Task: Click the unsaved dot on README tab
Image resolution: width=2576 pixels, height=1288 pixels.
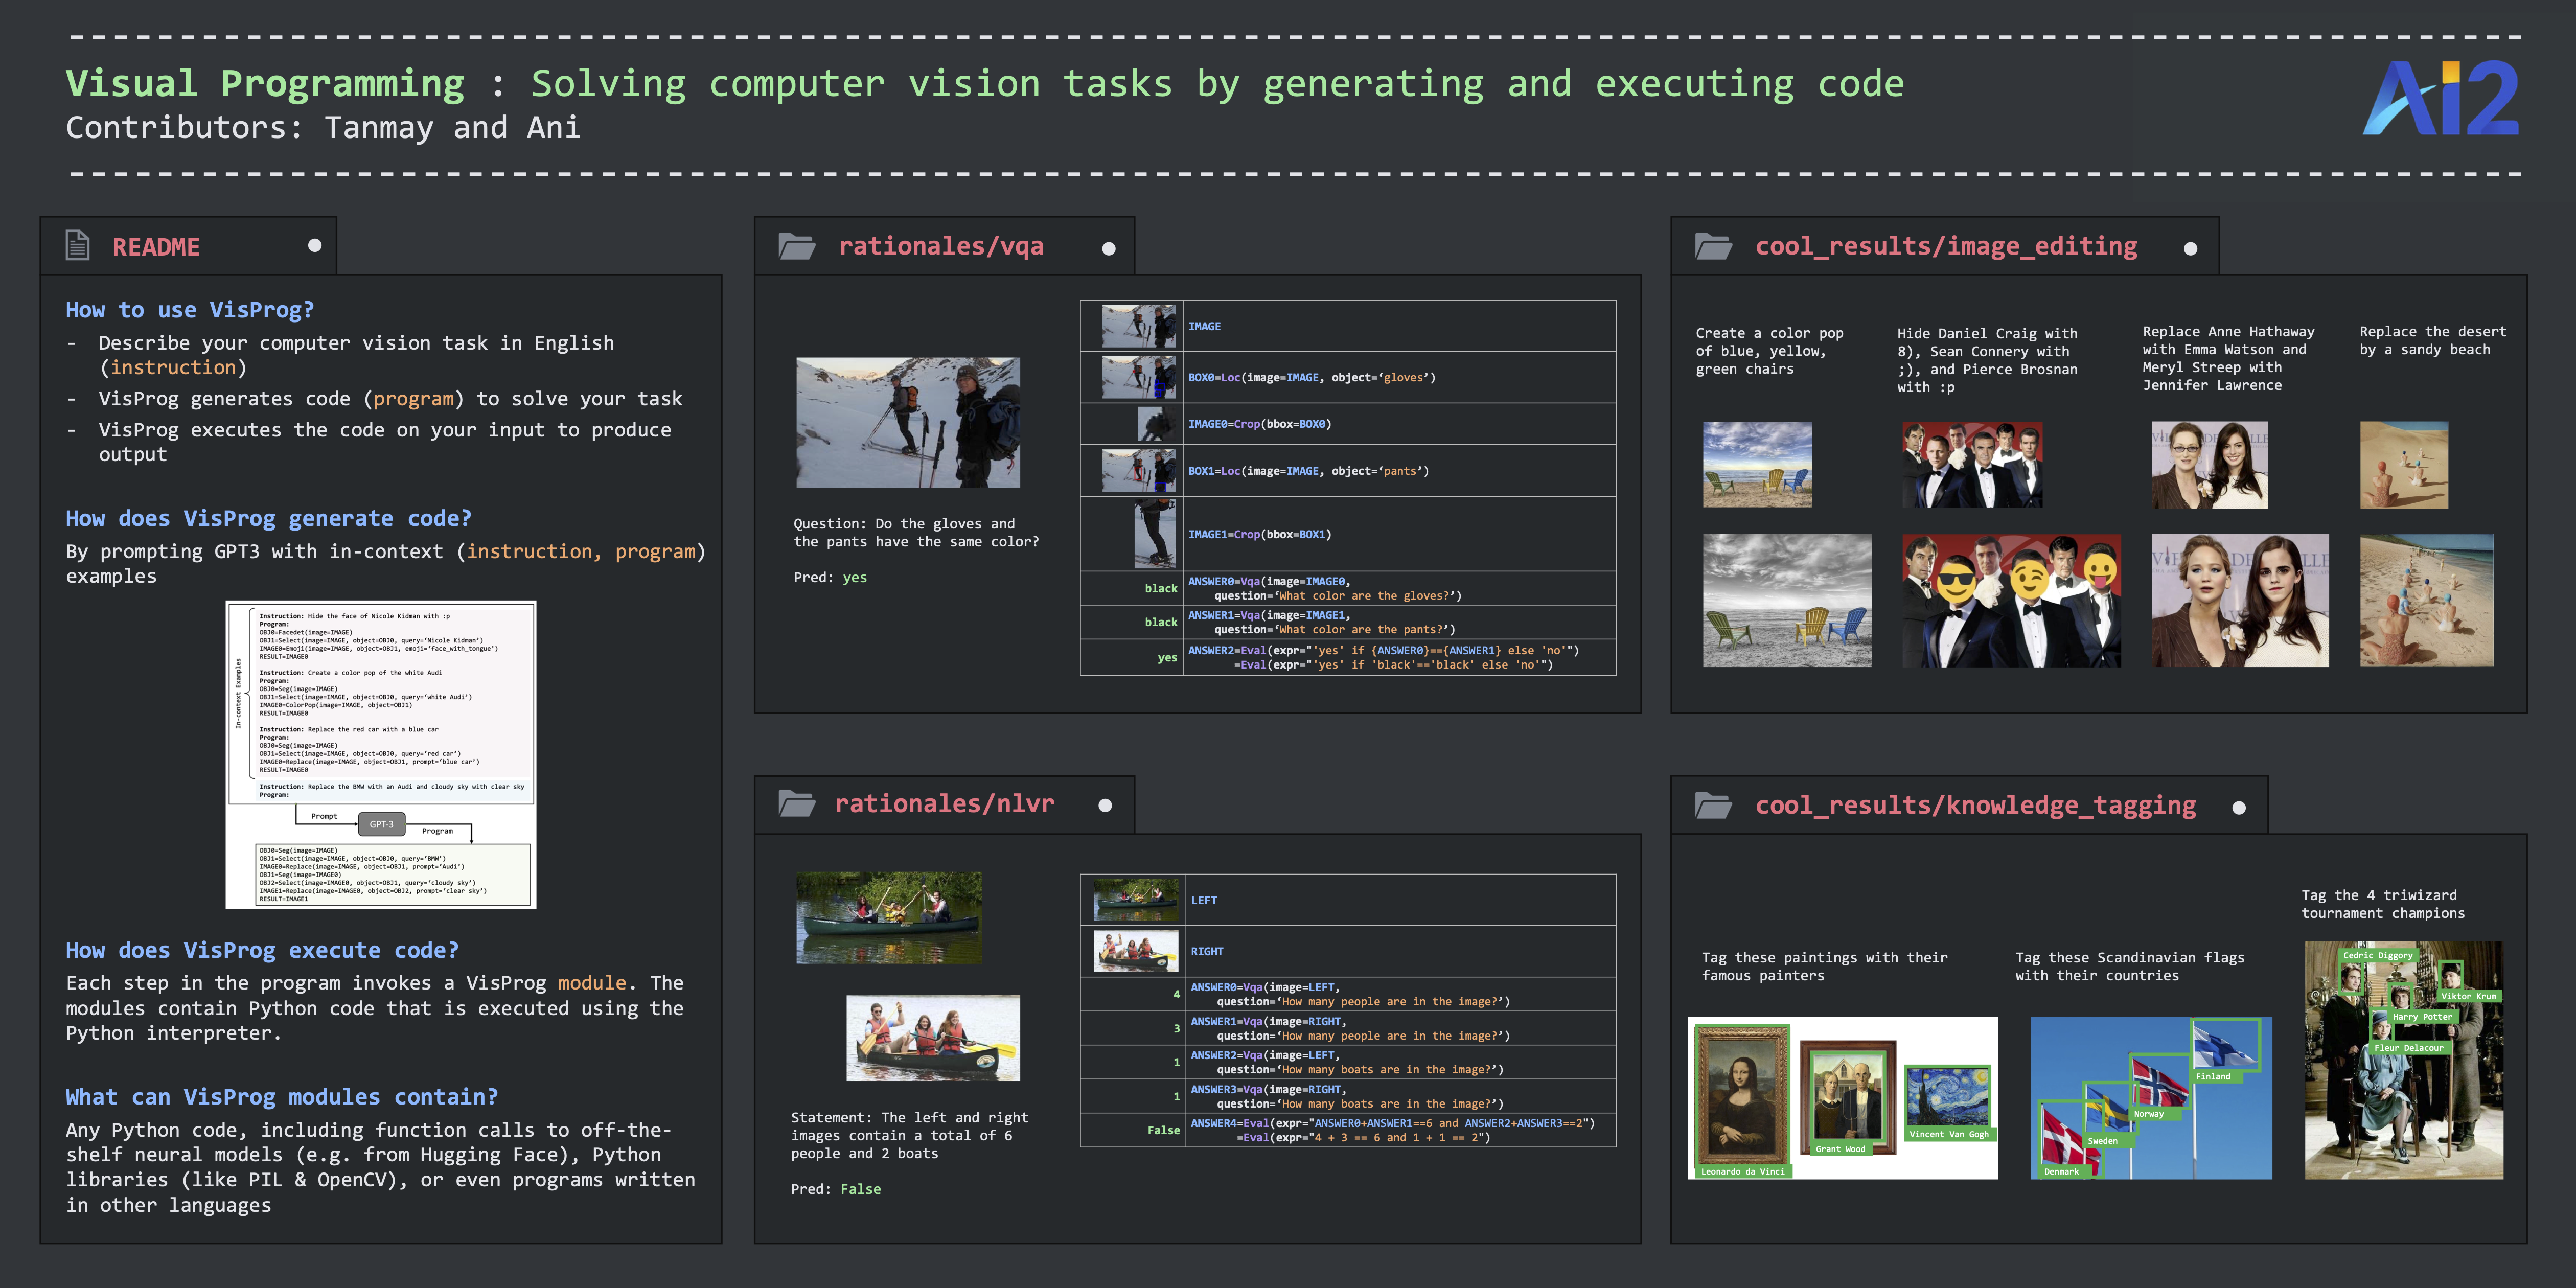Action: [315, 245]
